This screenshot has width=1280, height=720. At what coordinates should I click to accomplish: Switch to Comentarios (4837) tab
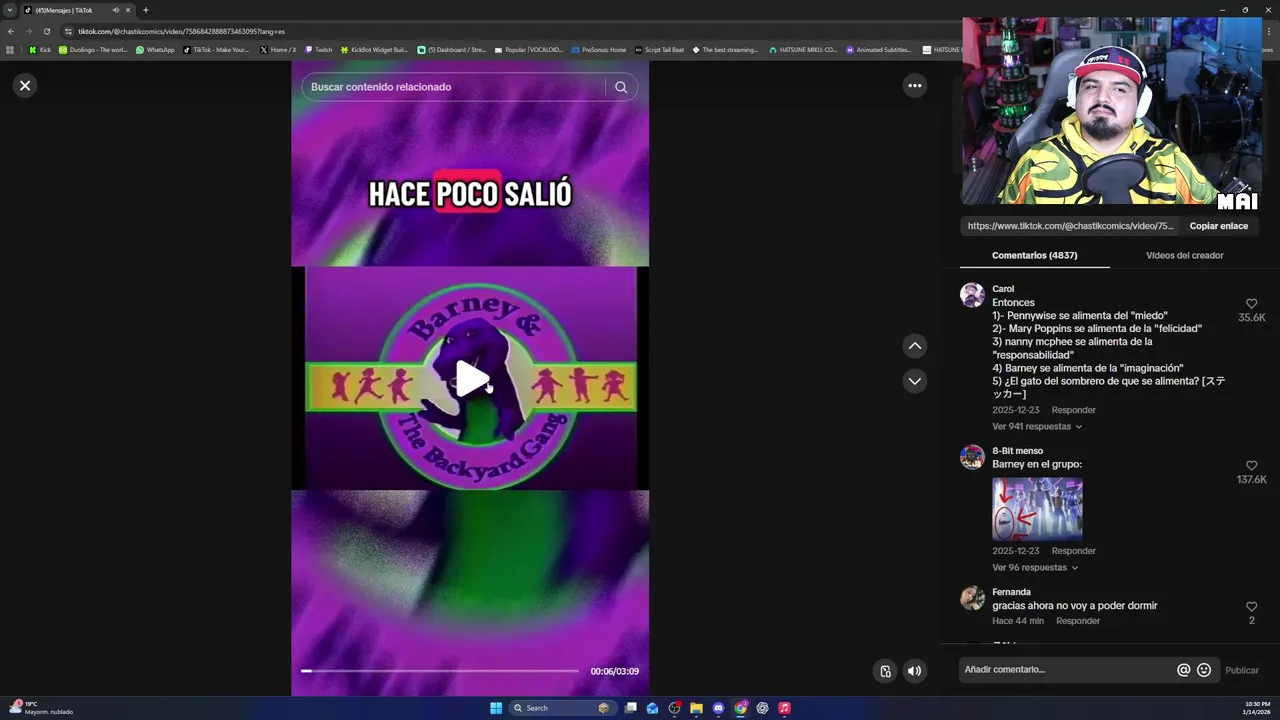point(1034,256)
